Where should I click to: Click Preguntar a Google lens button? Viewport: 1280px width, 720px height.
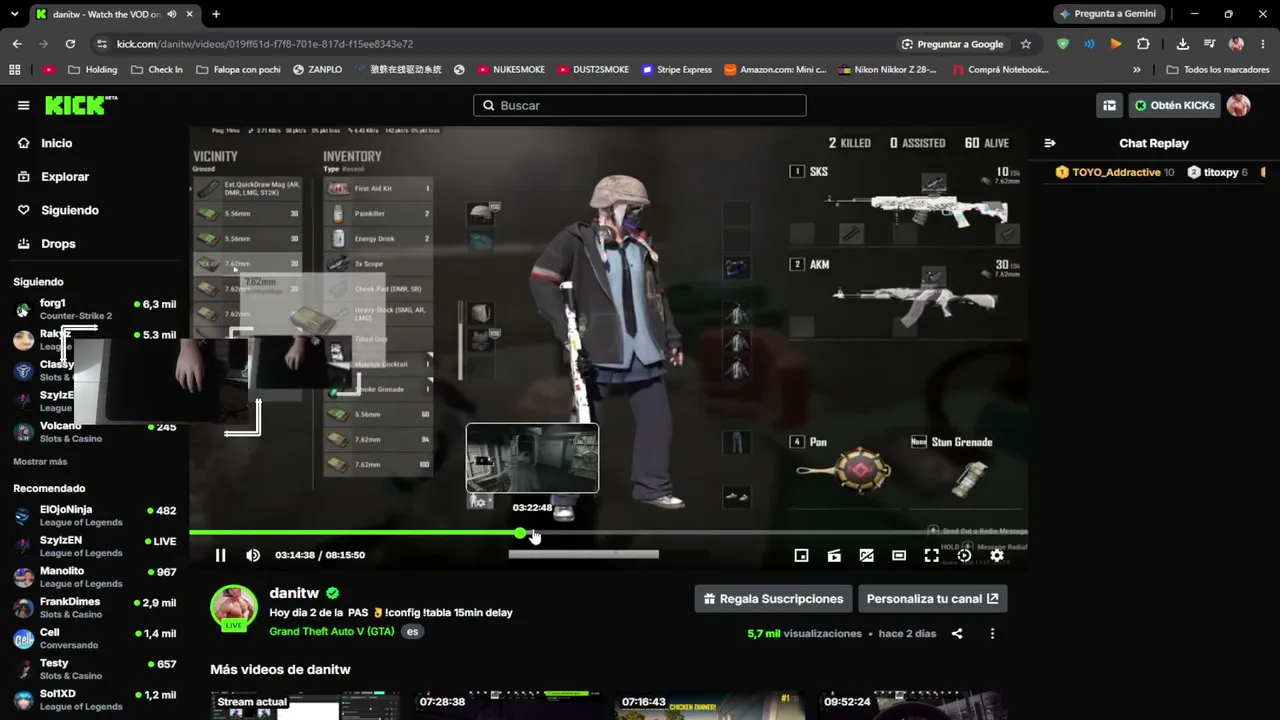(953, 44)
